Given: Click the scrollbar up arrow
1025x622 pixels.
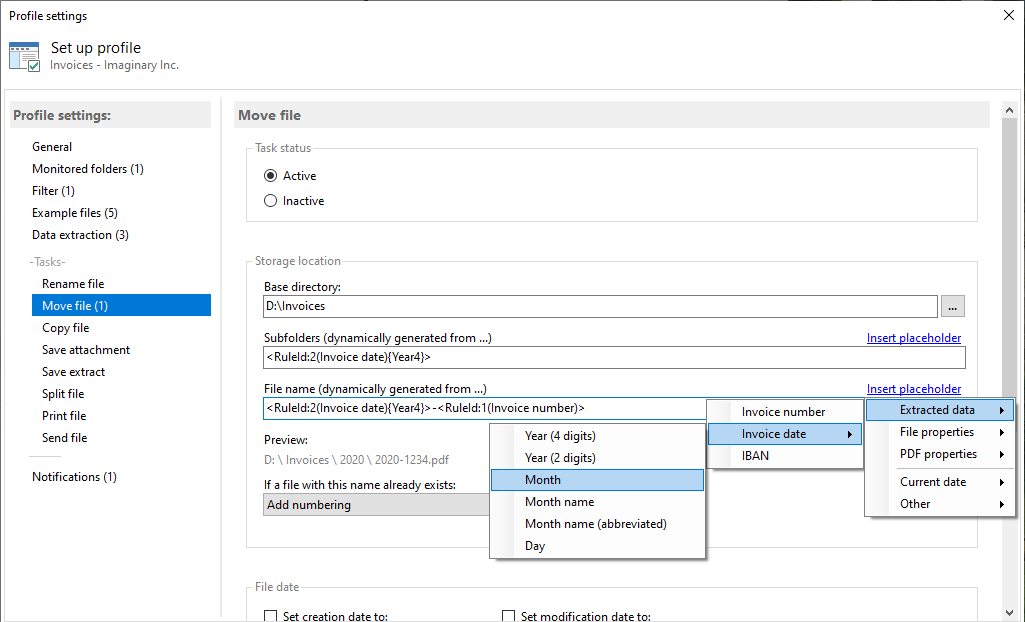Looking at the screenshot, I should pos(1010,109).
